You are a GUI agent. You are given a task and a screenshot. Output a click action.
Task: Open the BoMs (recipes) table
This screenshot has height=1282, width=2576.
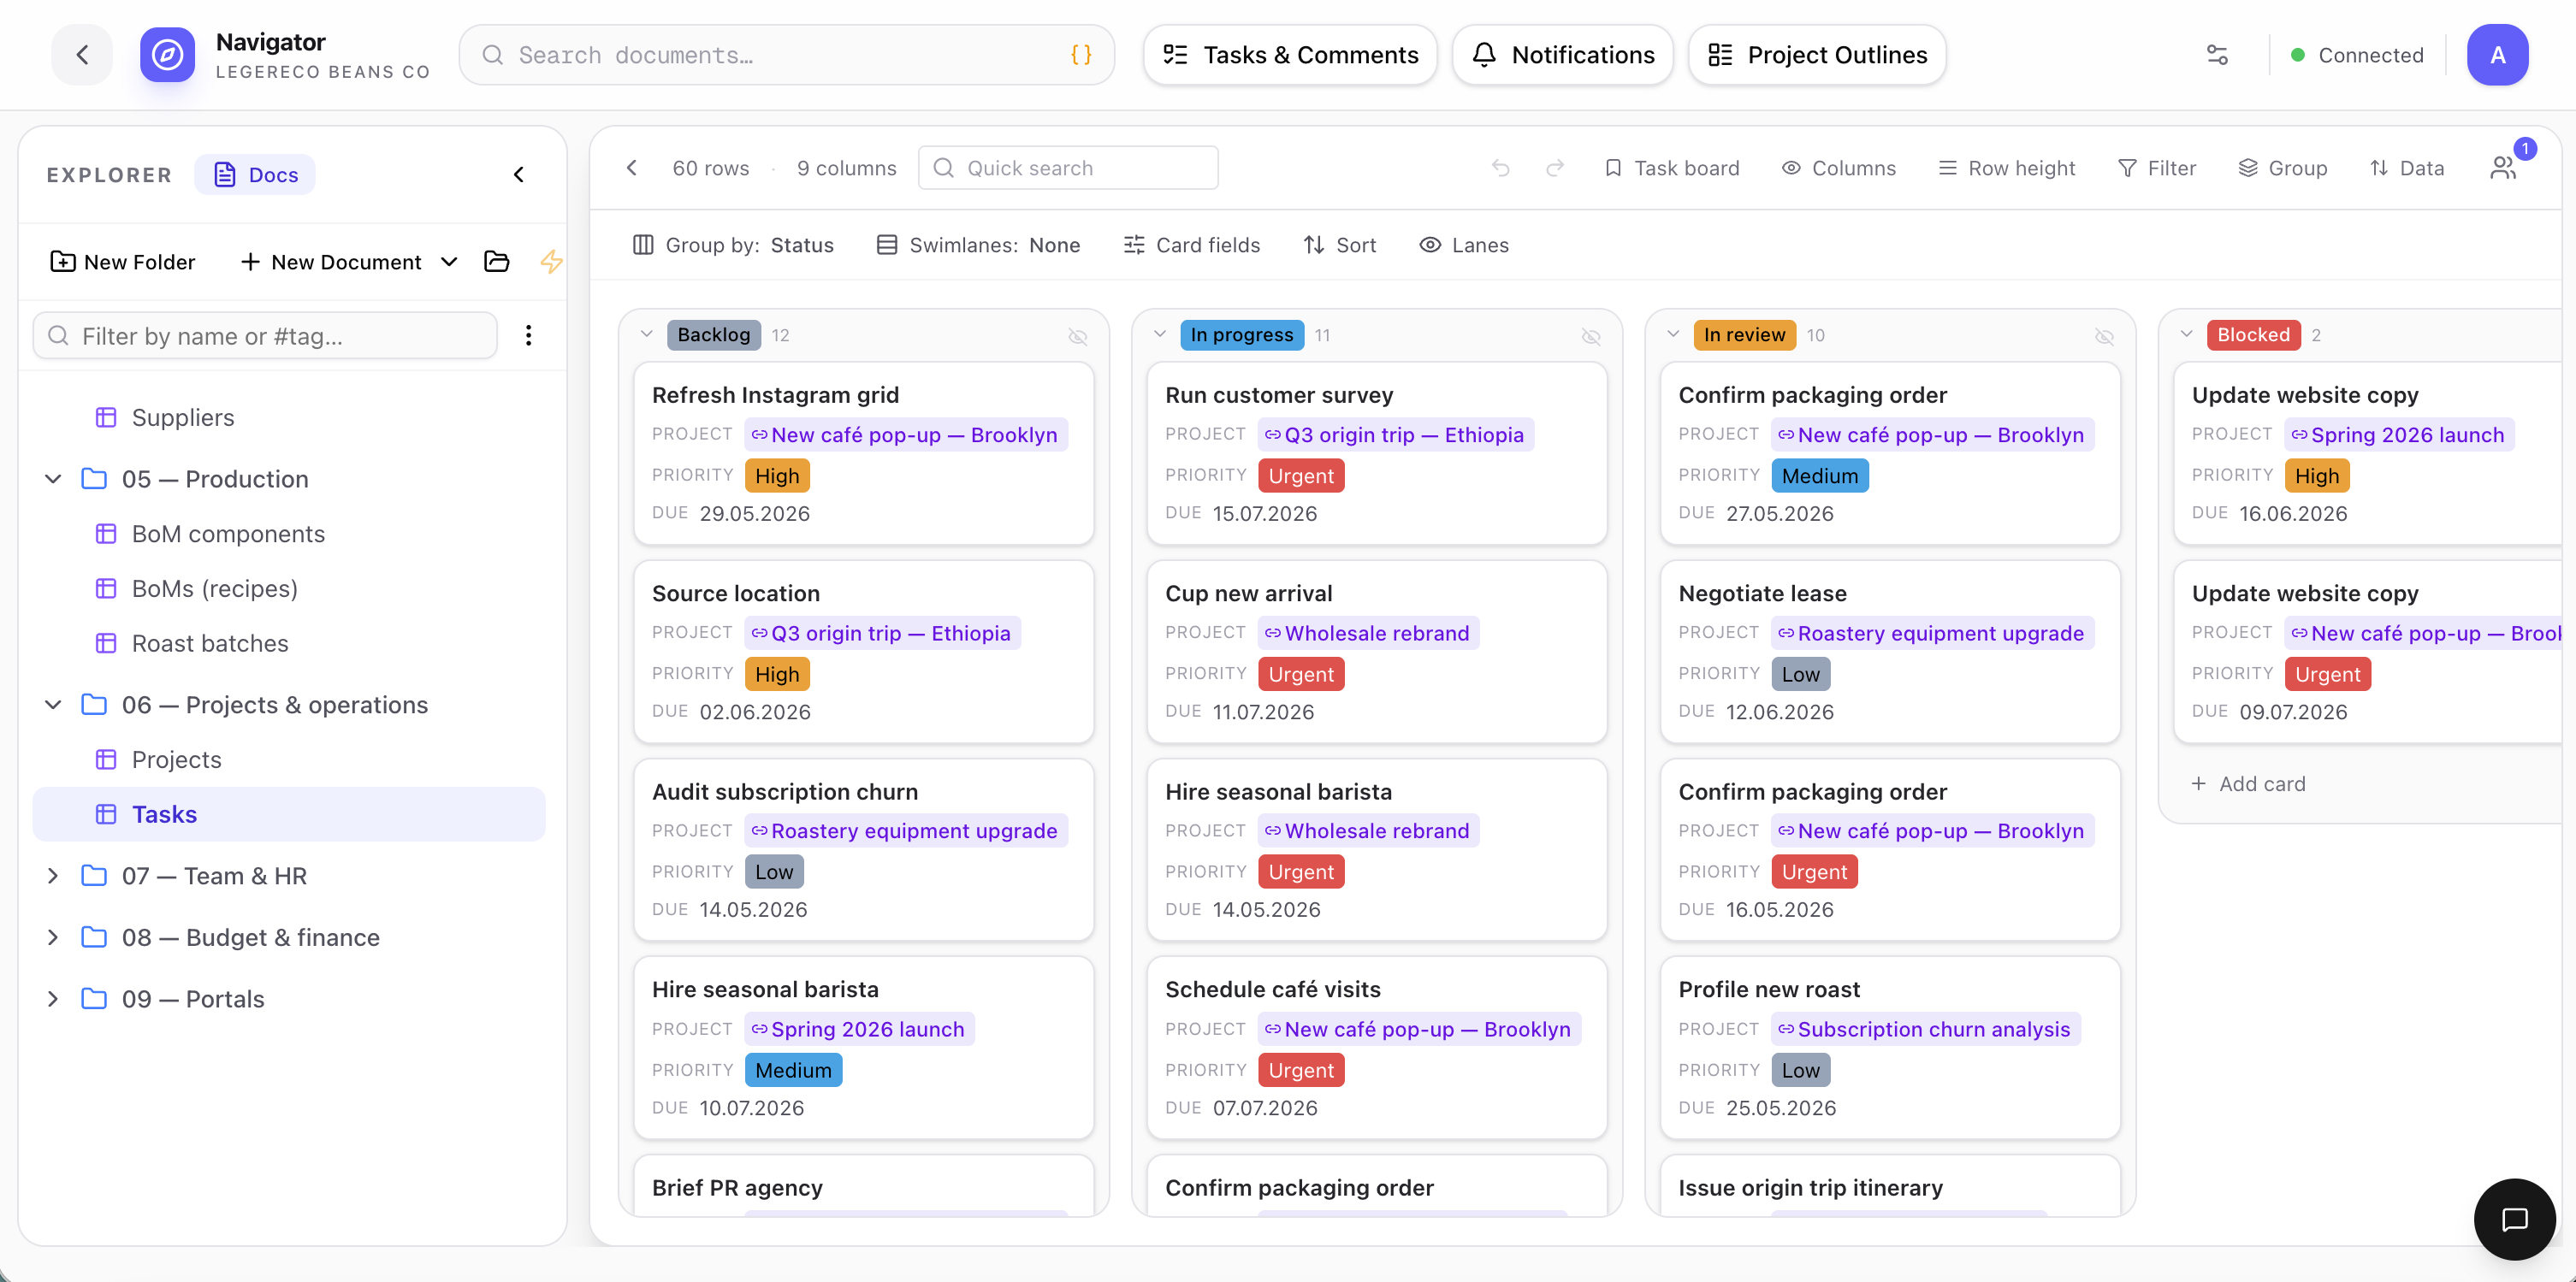(215, 589)
